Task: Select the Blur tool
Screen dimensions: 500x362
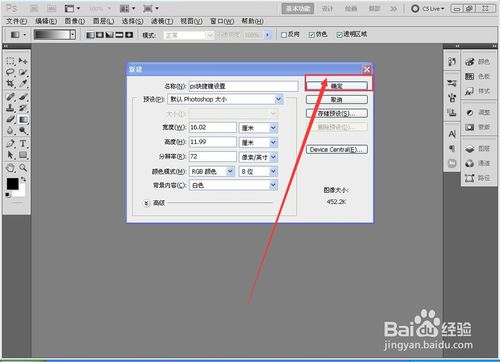Action: (x=10, y=130)
